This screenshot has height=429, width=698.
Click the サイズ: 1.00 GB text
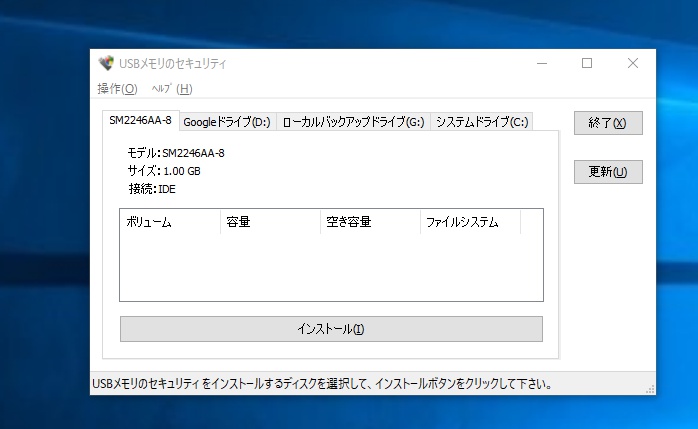coord(164,171)
